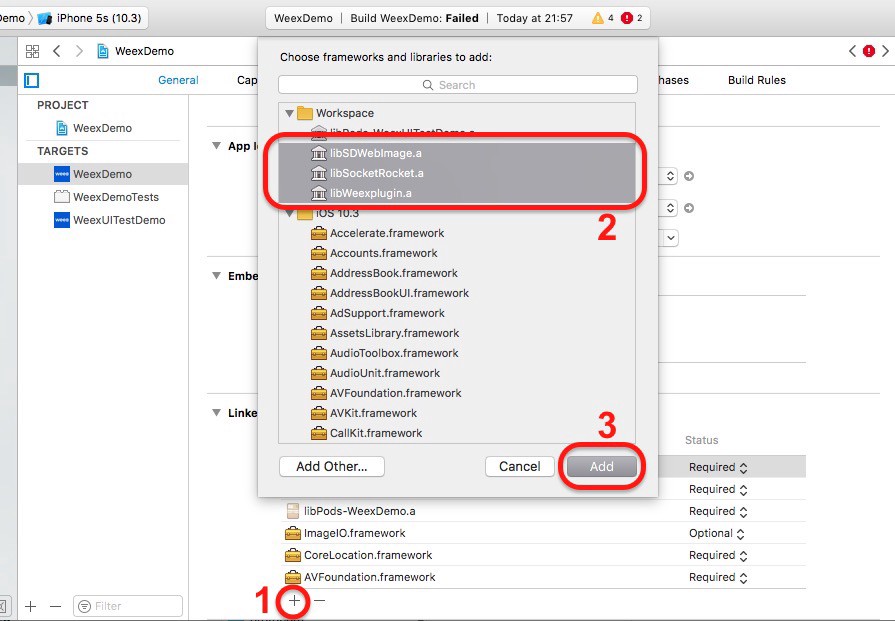Screen dimensions: 895x621
Task: Go back with the left chevron
Action: point(57,51)
